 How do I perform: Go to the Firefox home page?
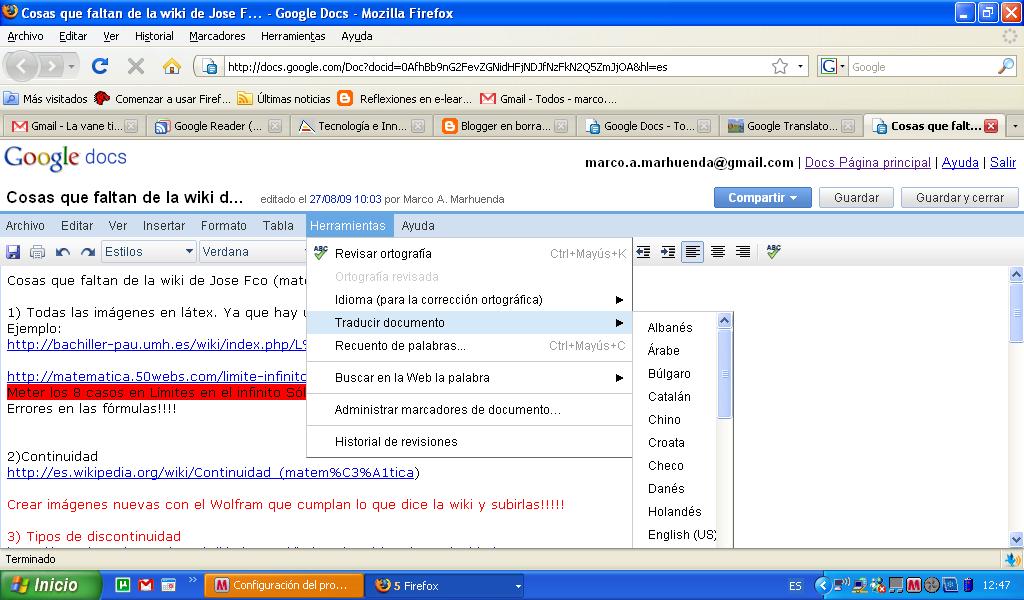click(172, 66)
